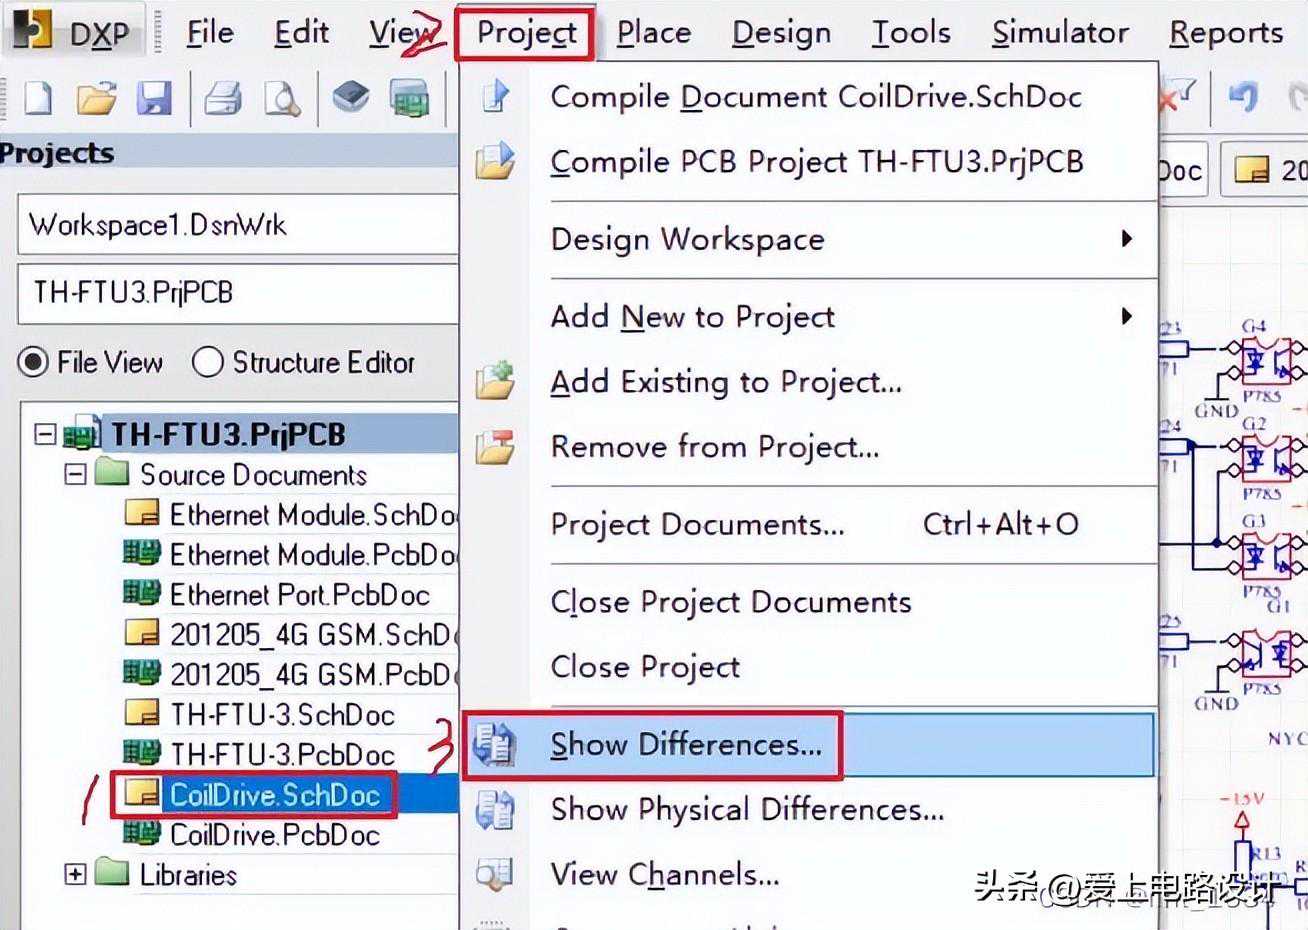Expand the Libraries folder
1308x930 pixels.
click(75, 874)
